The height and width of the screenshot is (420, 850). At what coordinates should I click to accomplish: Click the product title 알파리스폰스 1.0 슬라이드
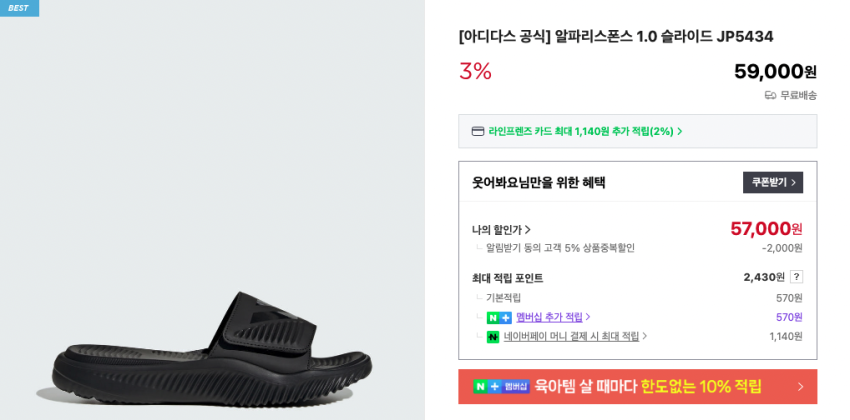click(615, 37)
